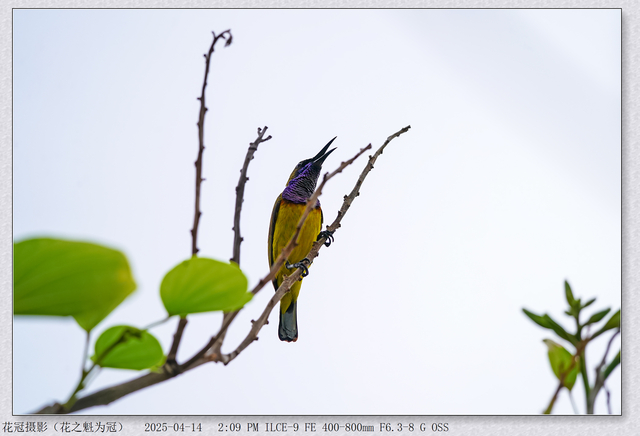
Task: Click the date "2025-04-14"
Action: click(173, 427)
